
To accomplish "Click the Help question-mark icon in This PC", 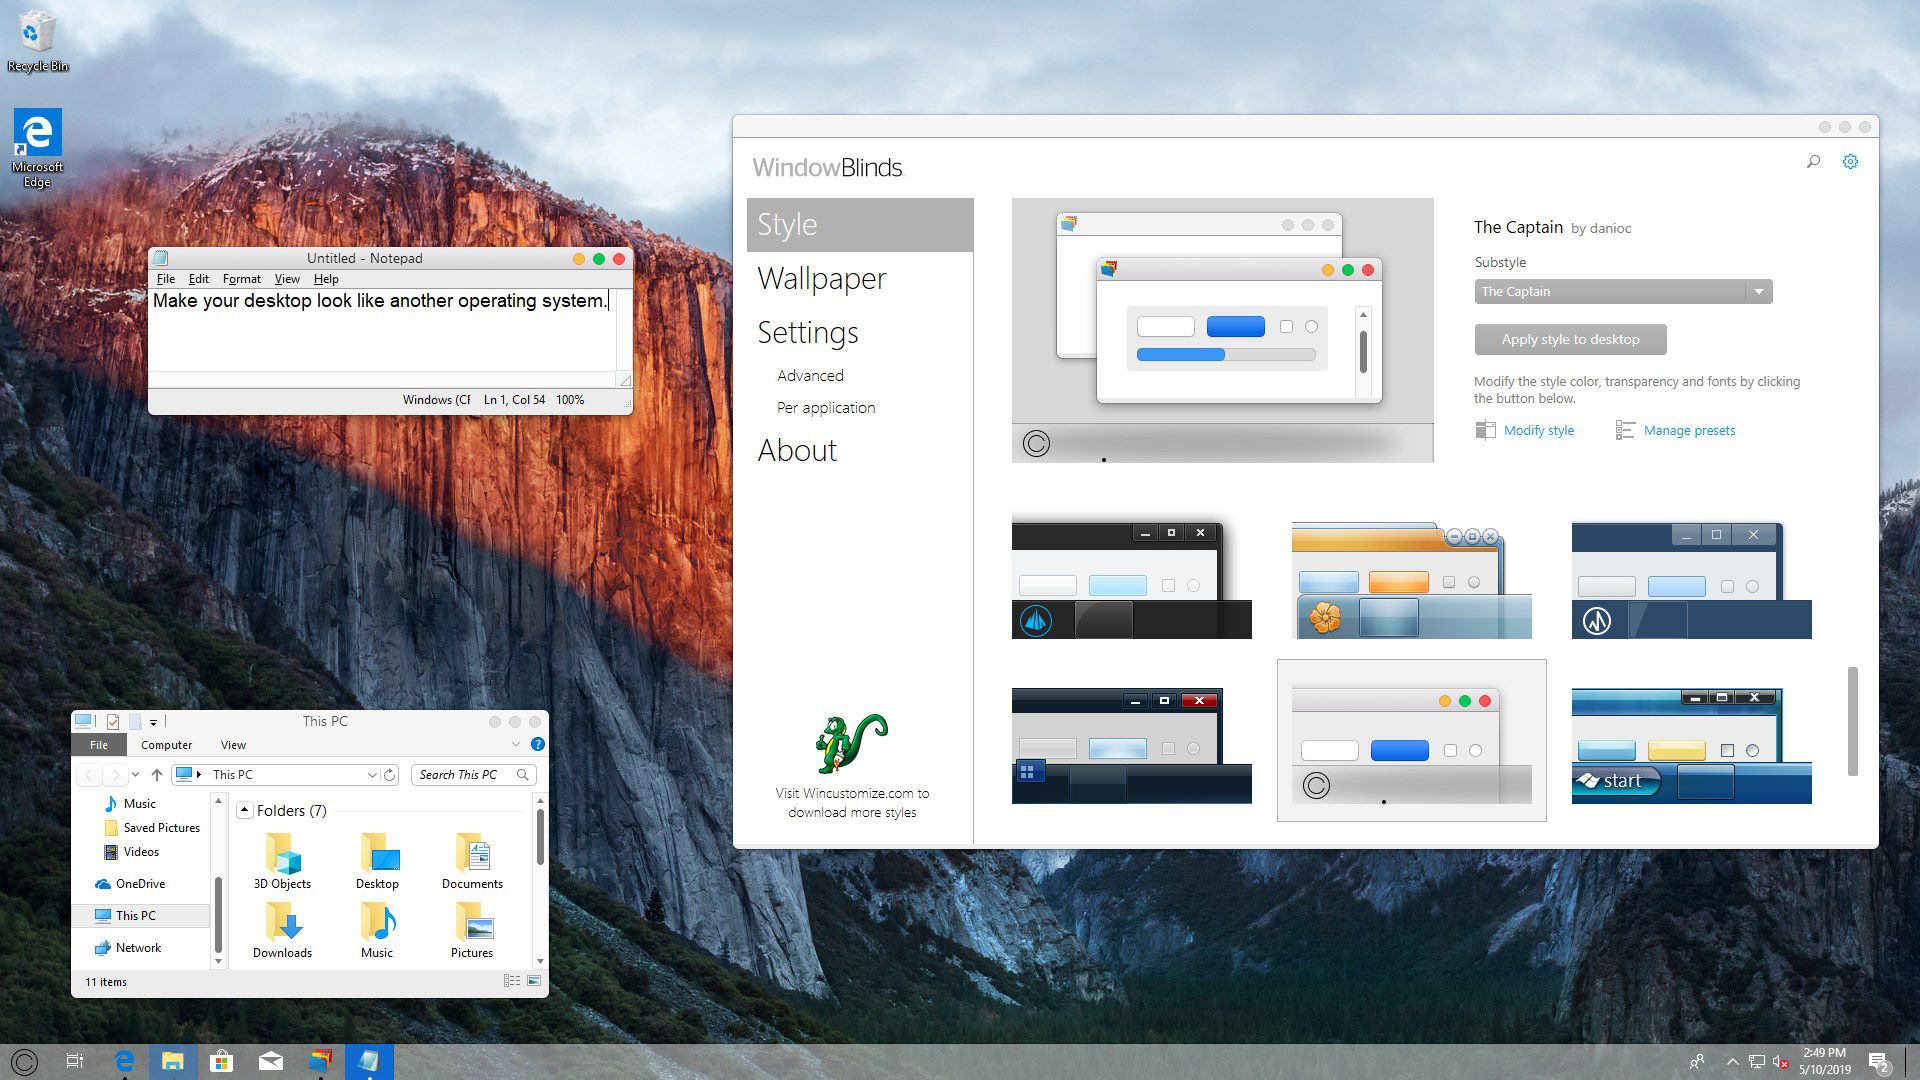I will pos(537,744).
